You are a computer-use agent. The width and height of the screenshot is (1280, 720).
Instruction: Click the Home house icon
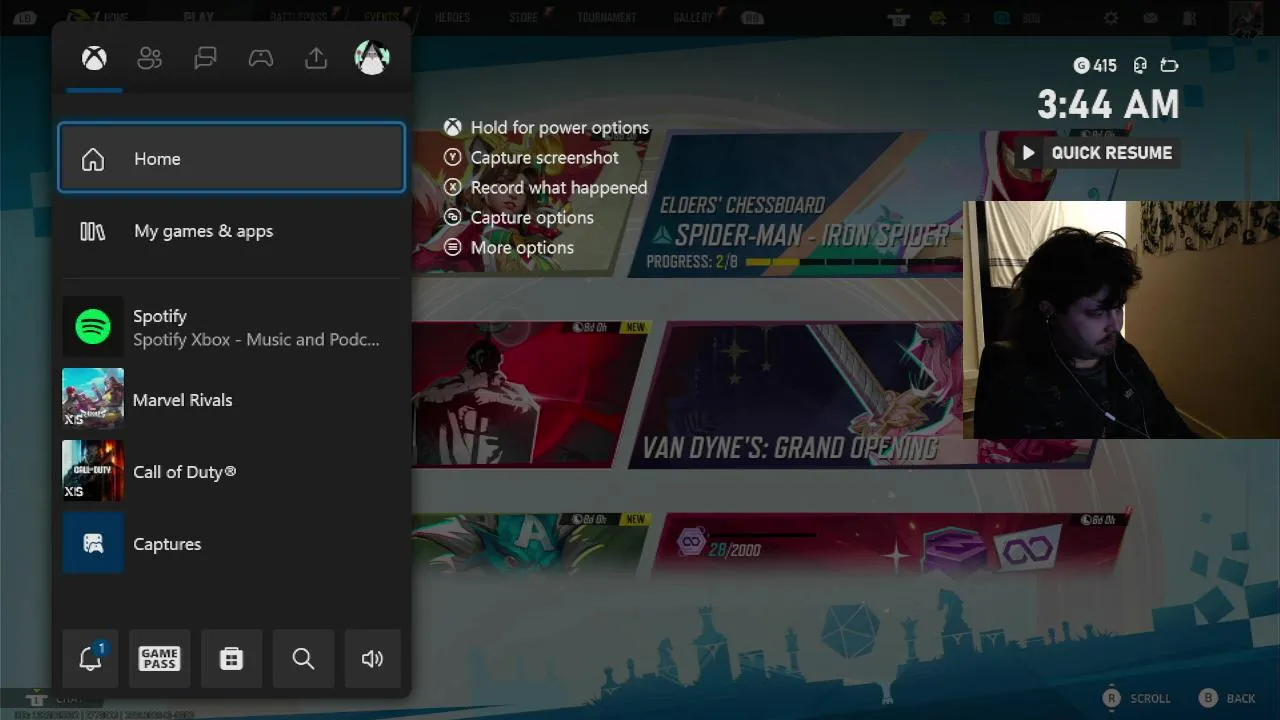93,159
